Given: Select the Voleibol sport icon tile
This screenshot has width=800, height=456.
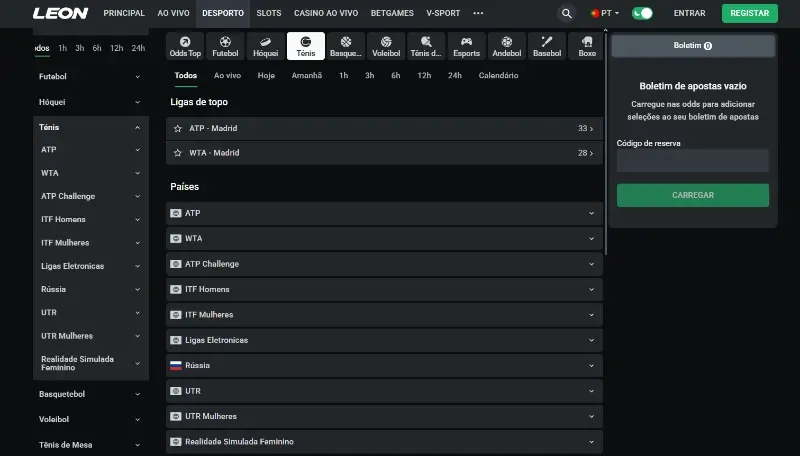Looking at the screenshot, I should pyautogui.click(x=386, y=46).
